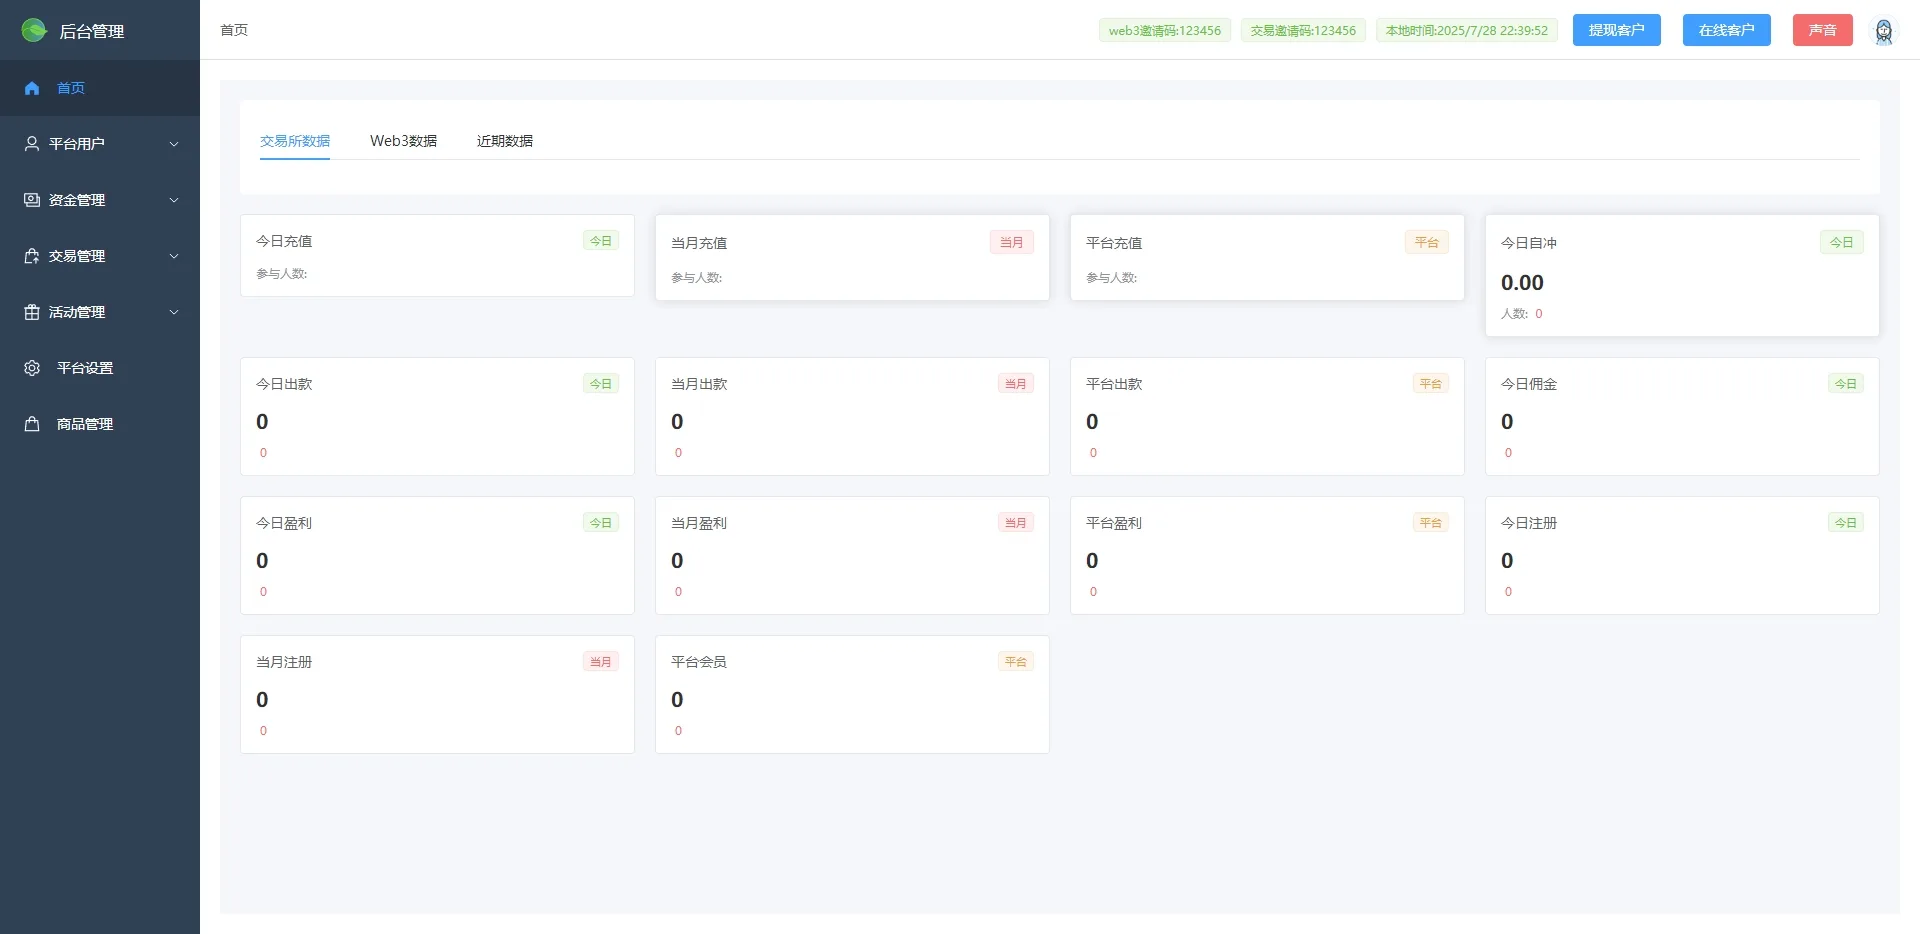The image size is (1920, 934).
Task: Open the user avatar in top right
Action: [x=1883, y=31]
